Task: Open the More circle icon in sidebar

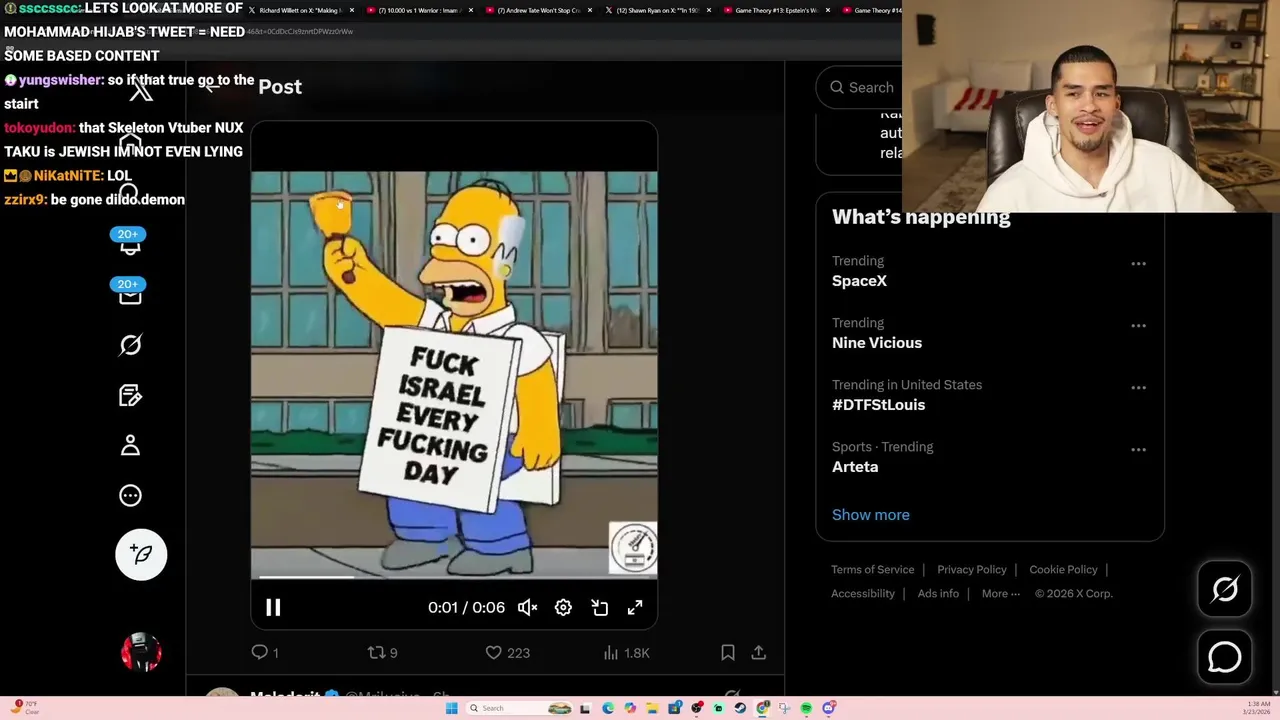Action: [x=130, y=495]
